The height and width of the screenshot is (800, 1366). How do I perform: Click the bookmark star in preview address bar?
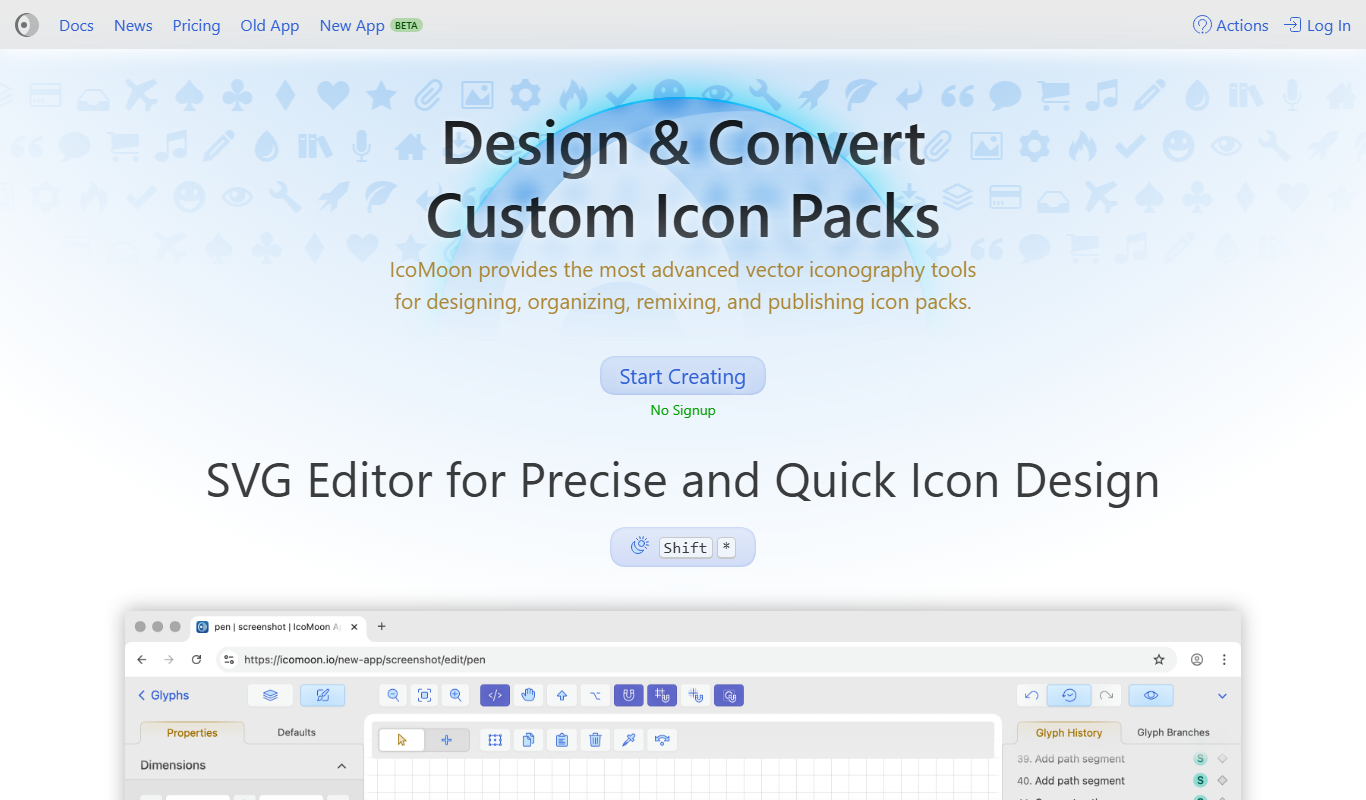[1159, 660]
